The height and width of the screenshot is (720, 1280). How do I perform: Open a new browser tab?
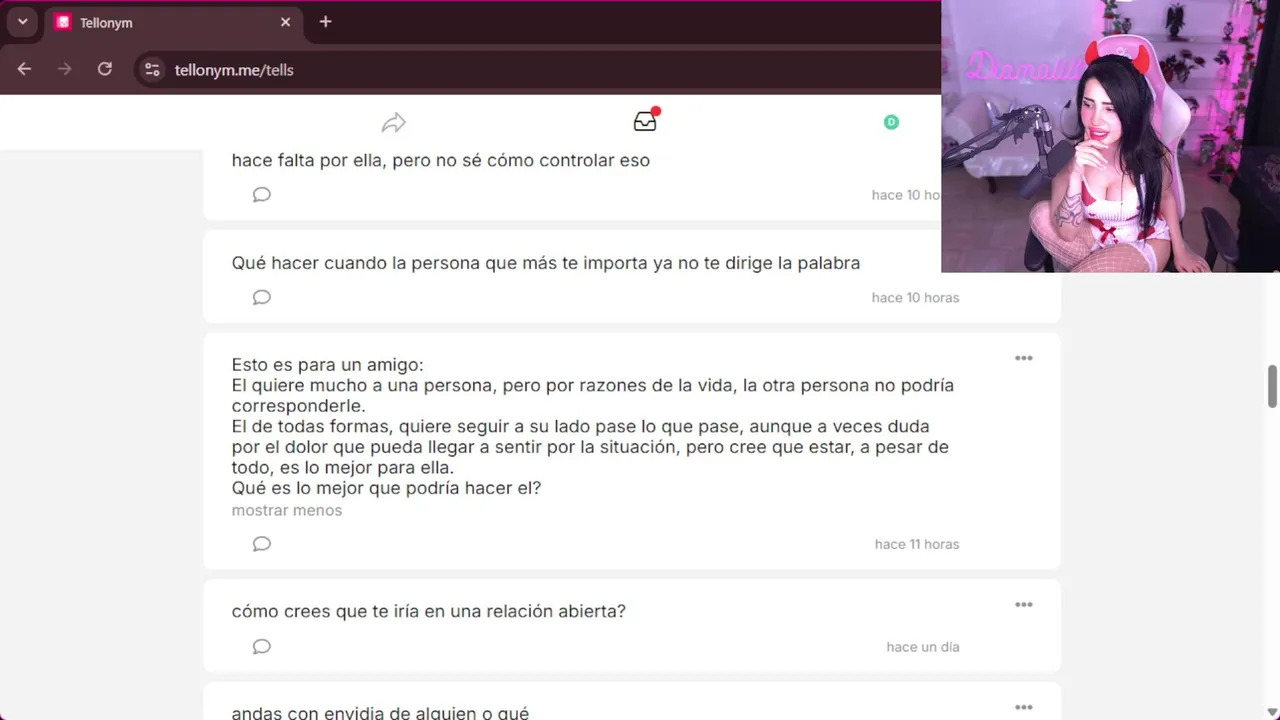point(325,22)
